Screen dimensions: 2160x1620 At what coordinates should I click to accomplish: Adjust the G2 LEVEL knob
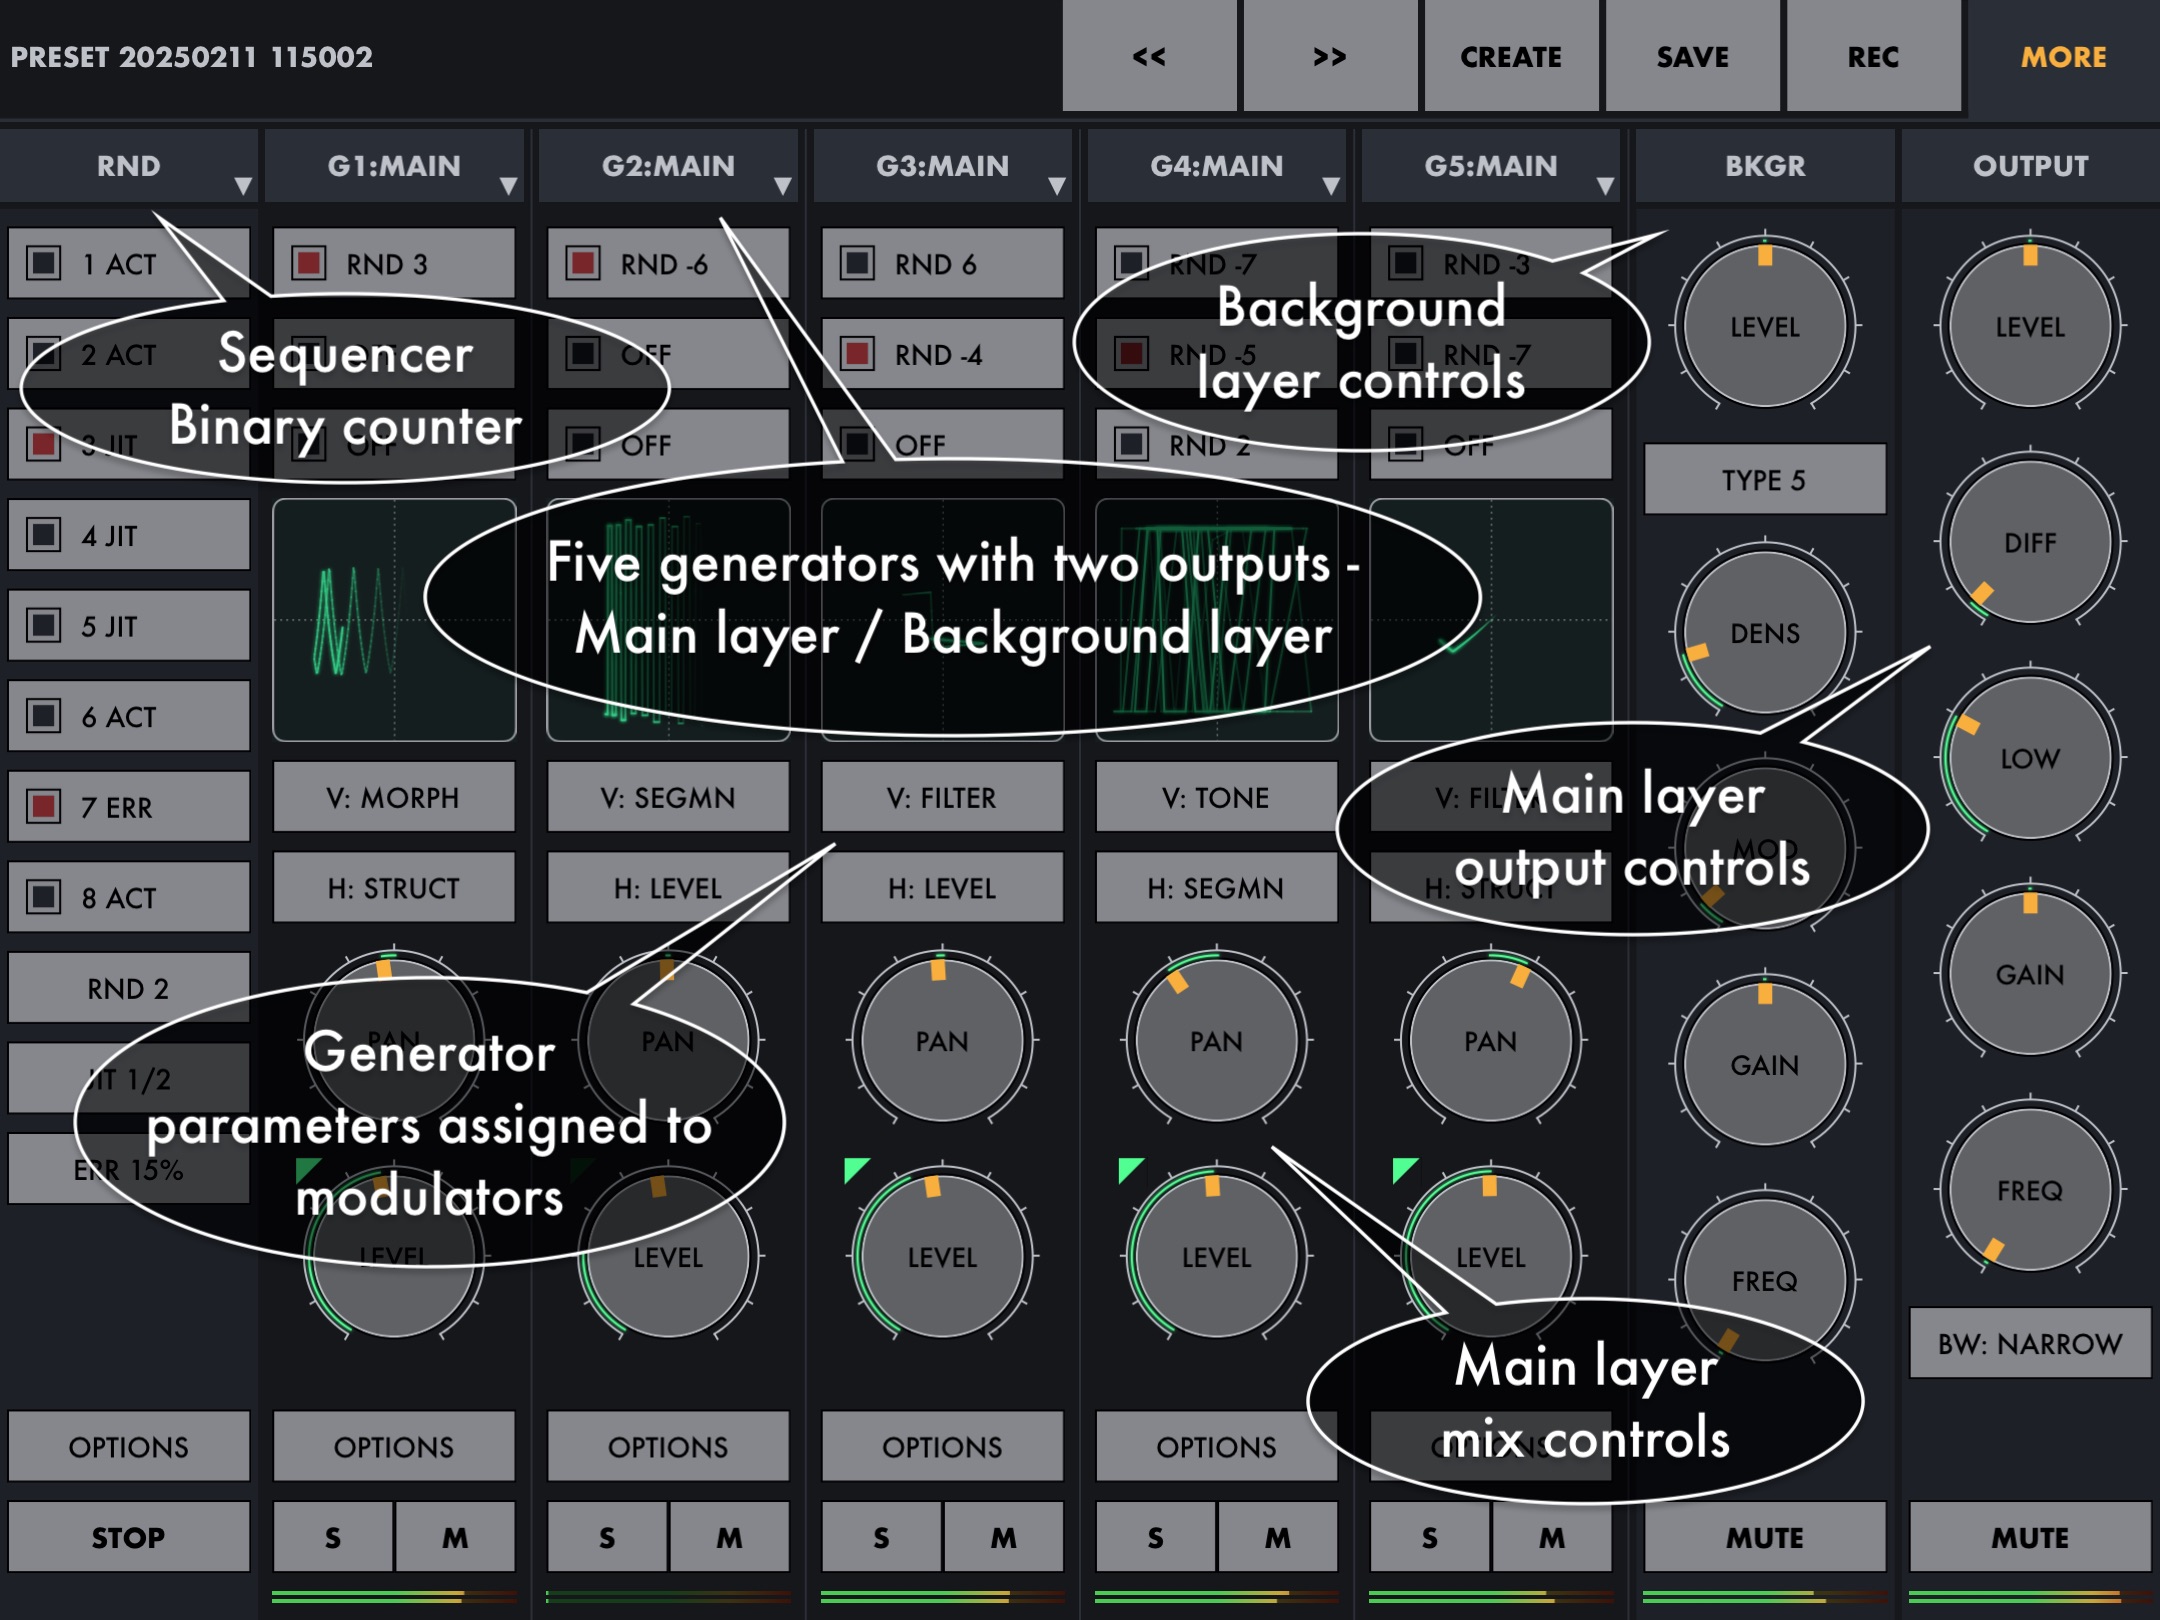668,1256
